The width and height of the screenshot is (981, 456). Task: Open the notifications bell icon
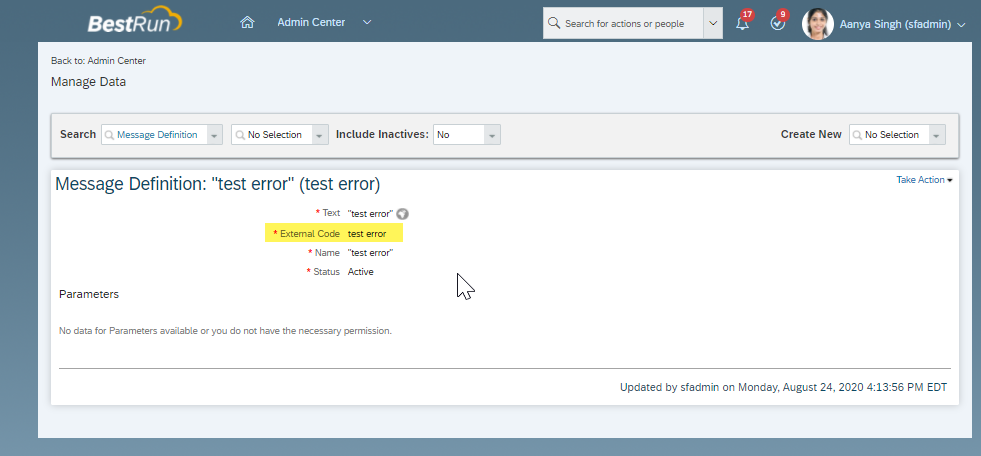(743, 24)
